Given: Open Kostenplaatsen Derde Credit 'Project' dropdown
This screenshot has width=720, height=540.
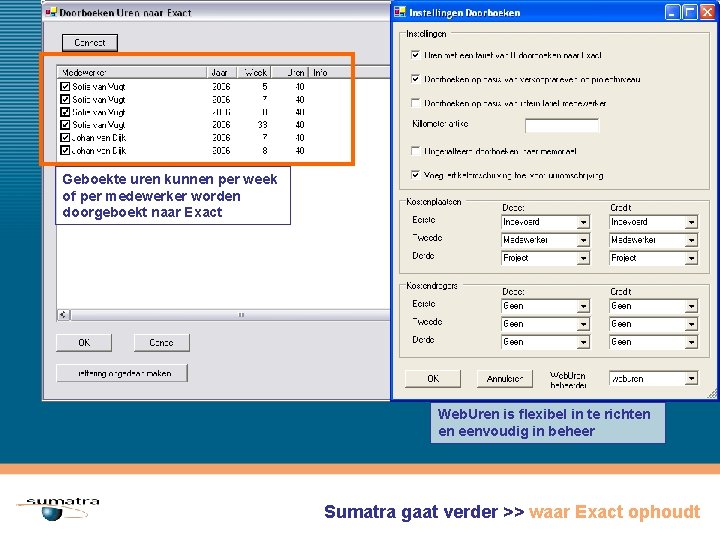Looking at the screenshot, I should click(x=691, y=258).
